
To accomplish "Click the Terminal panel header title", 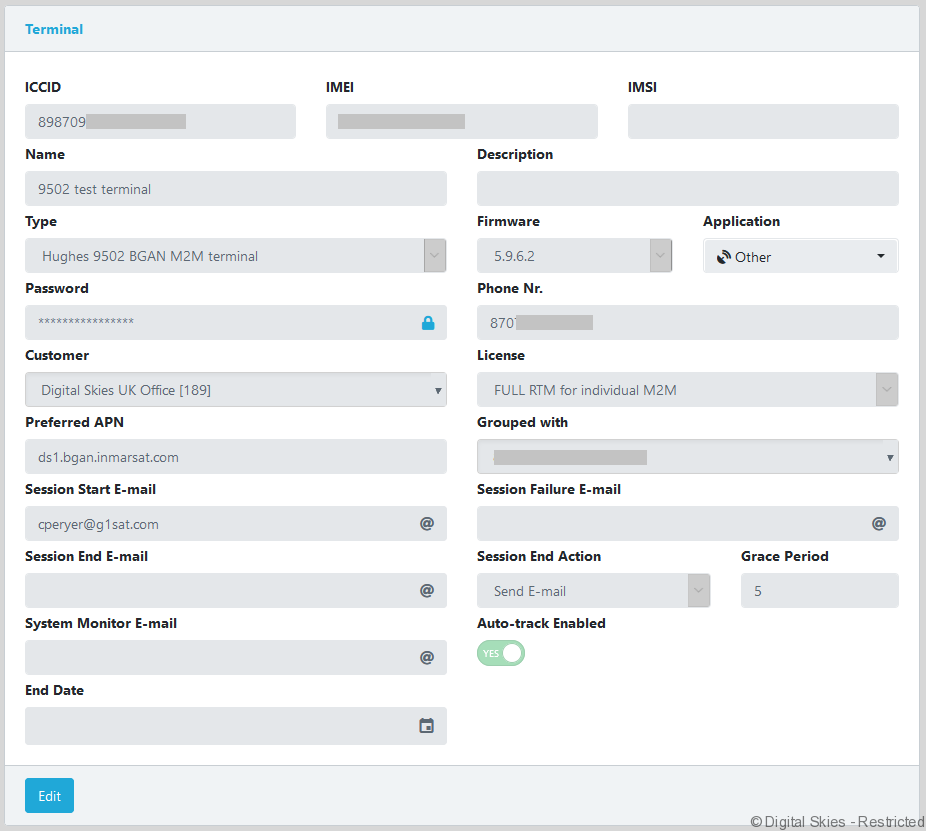I will pos(54,29).
